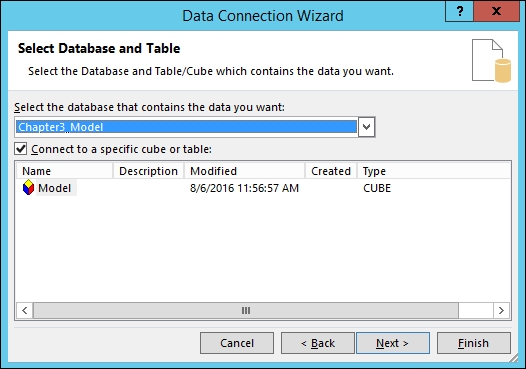Viewport: 526px width, 369px height.
Task: Select the Chapter3_Model database field
Action: tap(187, 127)
